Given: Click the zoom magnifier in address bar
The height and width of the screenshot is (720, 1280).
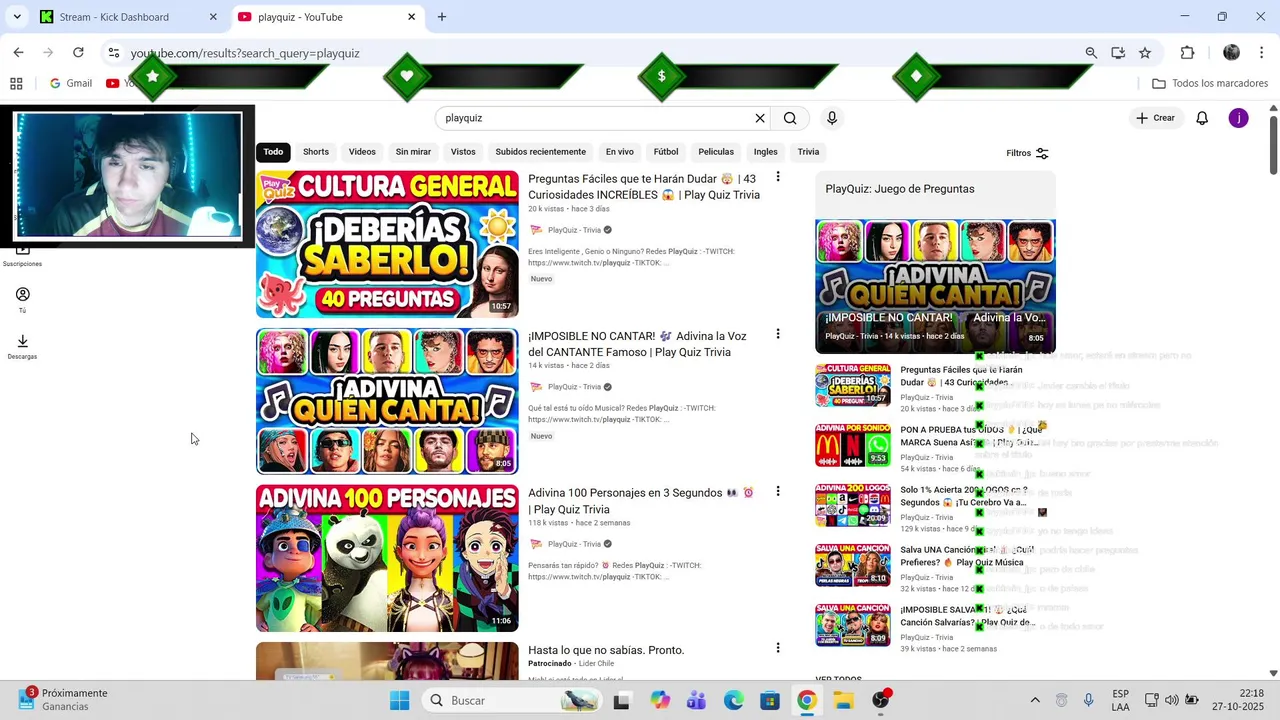Looking at the screenshot, I should tap(1091, 53).
